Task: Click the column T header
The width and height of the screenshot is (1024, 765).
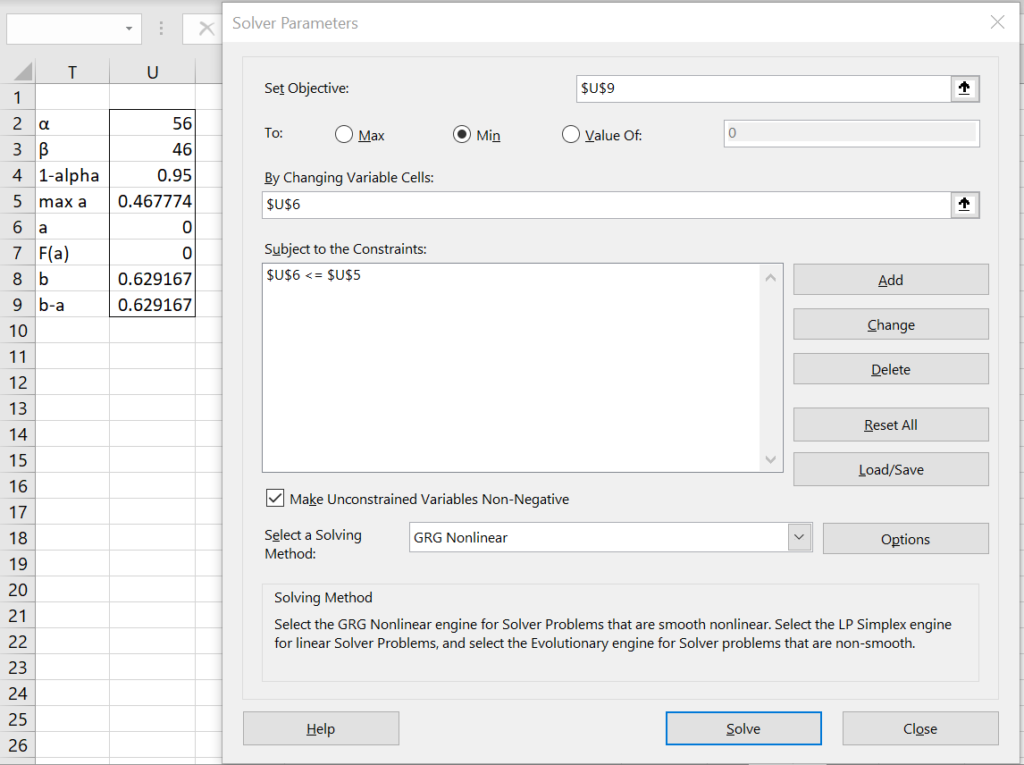Action: 74,71
